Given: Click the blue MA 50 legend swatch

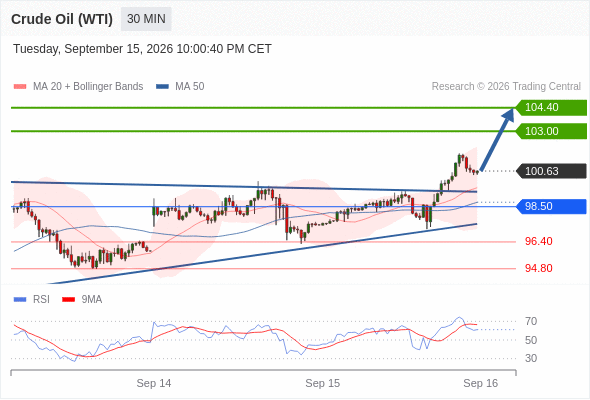Looking at the screenshot, I should pos(162,87).
